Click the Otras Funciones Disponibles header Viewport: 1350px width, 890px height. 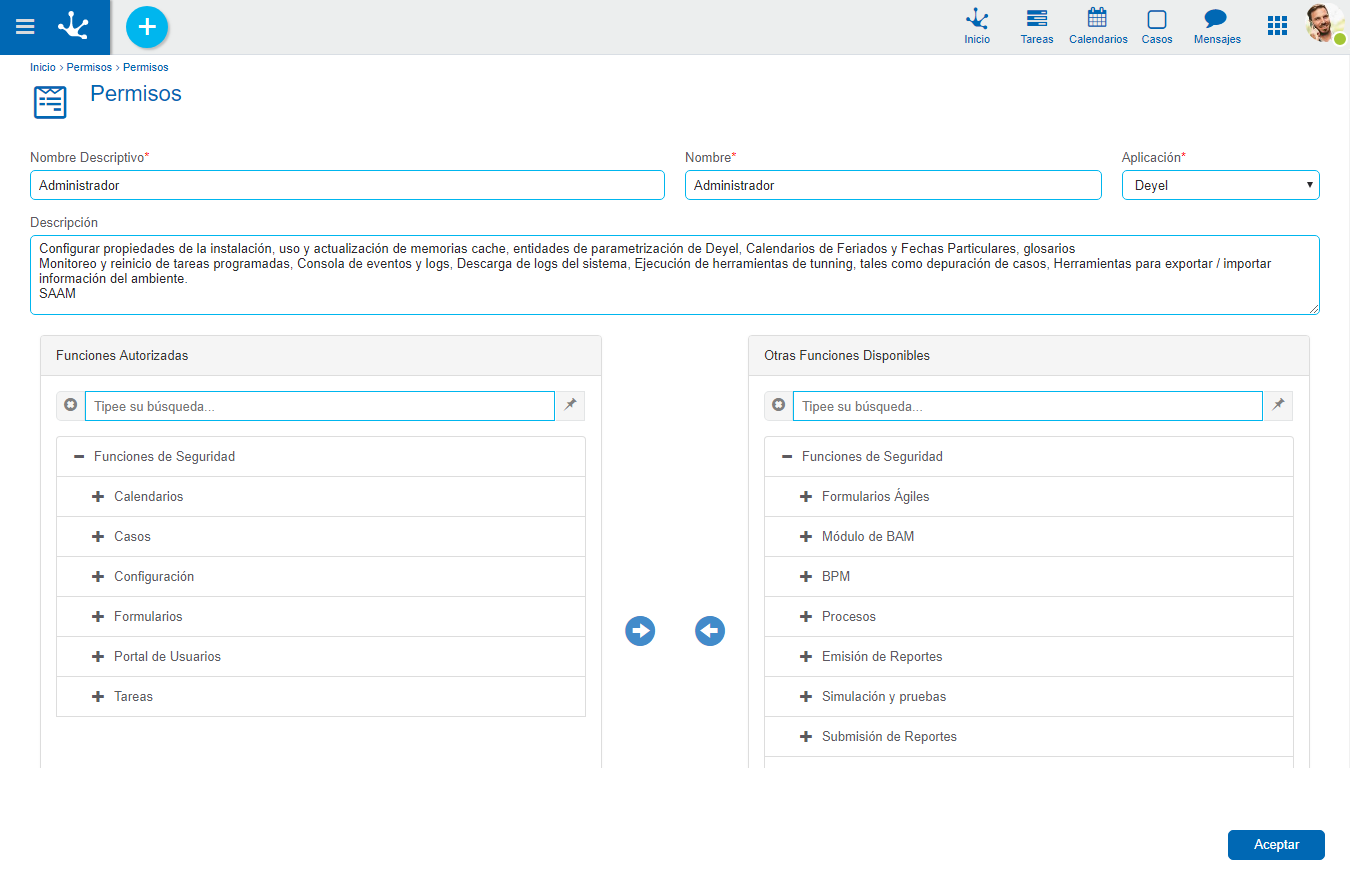tap(1029, 356)
